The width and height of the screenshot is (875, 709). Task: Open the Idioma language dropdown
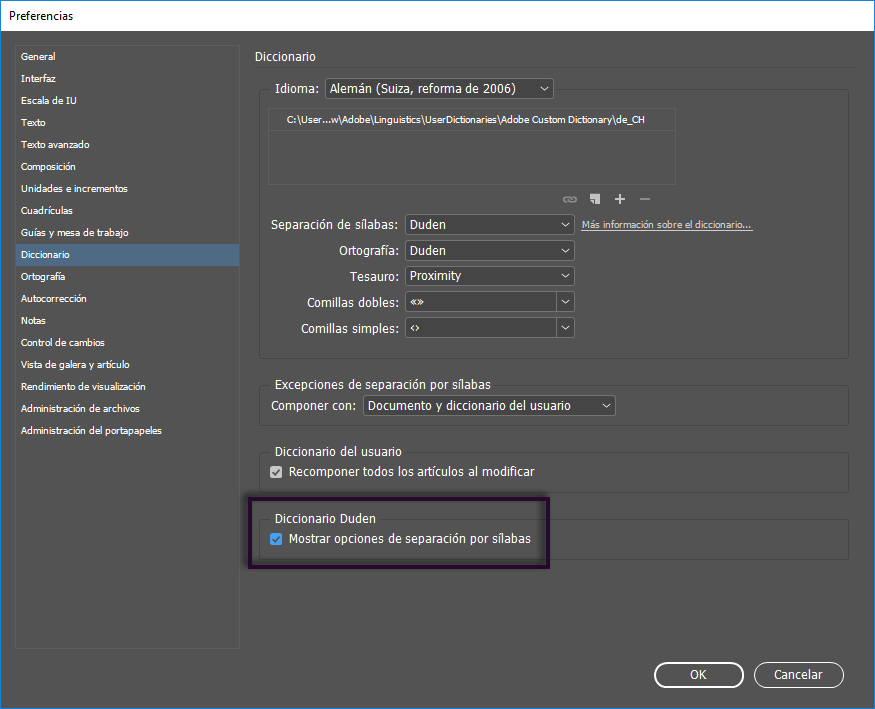pyautogui.click(x=439, y=89)
